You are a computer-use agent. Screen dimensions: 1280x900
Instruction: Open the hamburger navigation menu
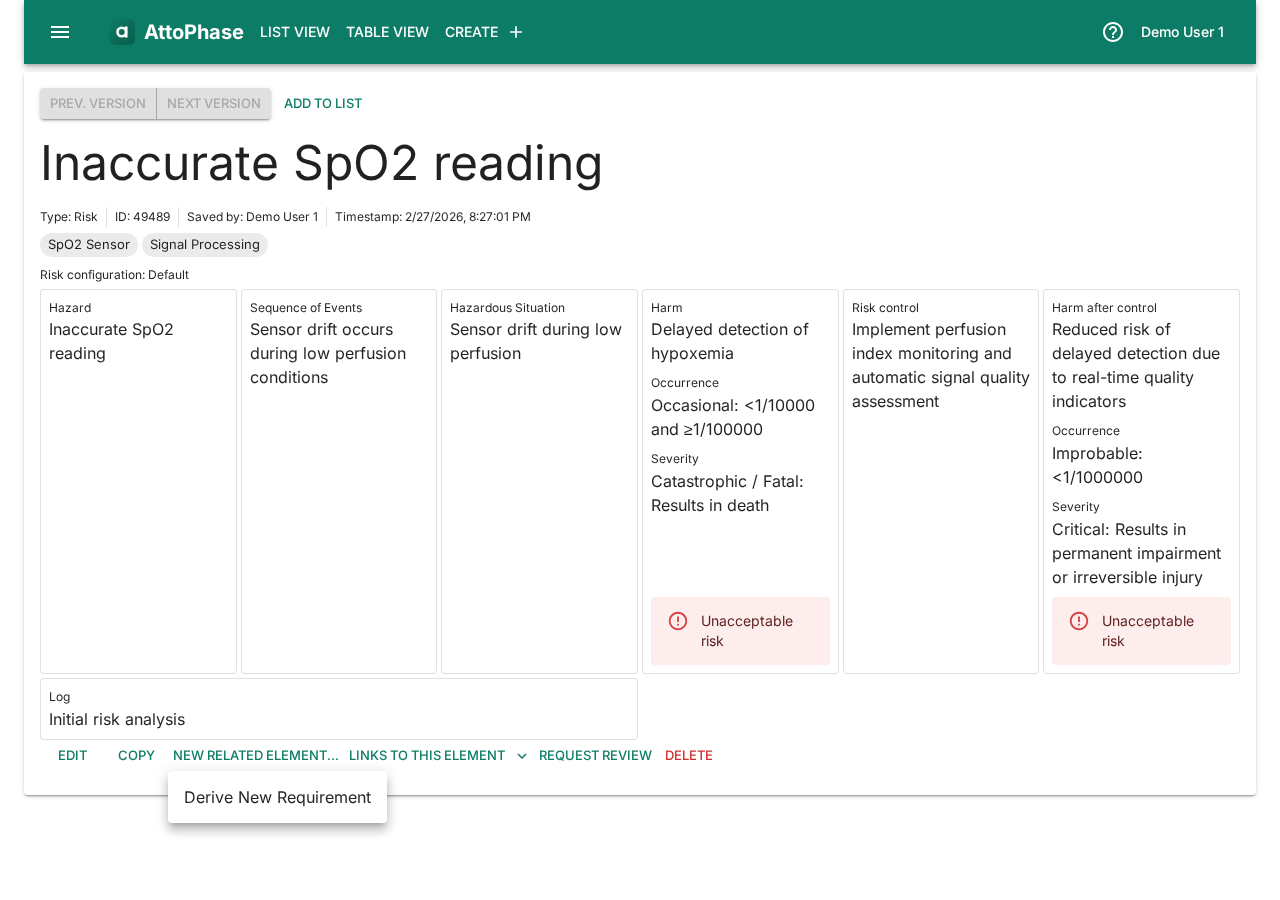click(60, 32)
